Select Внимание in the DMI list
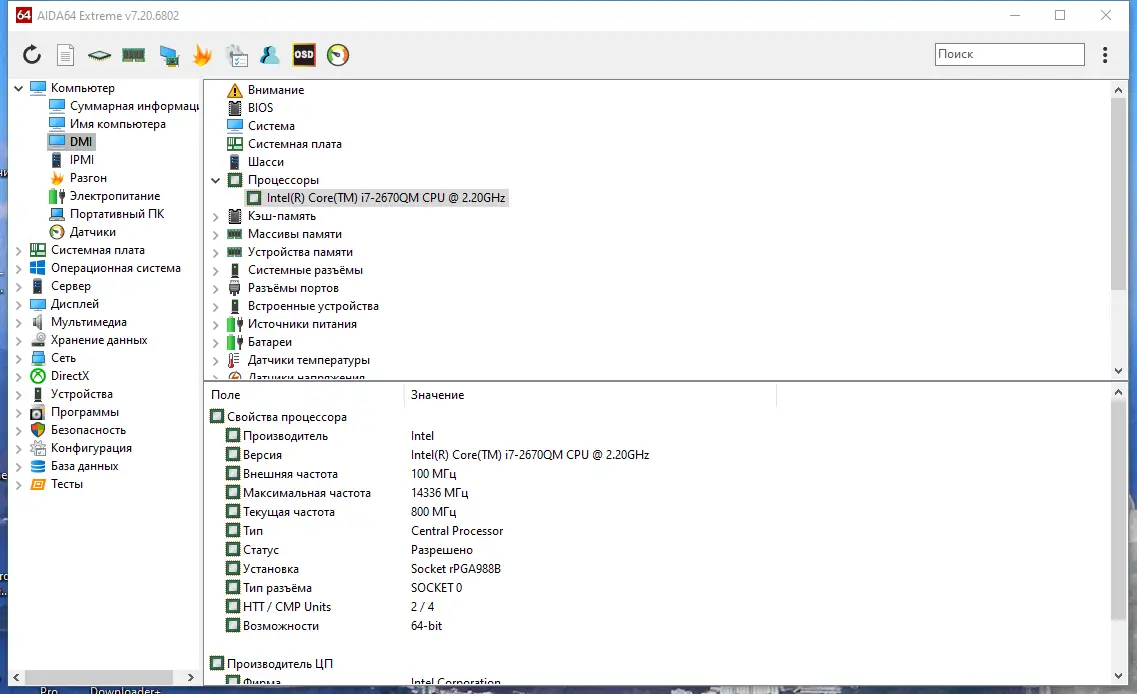The width and height of the screenshot is (1137, 694). point(276,90)
